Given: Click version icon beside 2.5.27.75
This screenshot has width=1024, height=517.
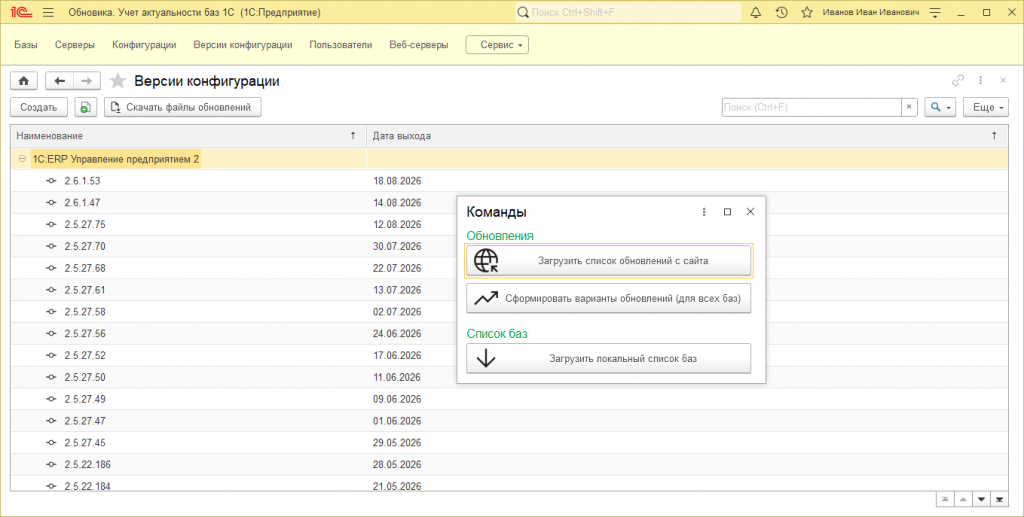Looking at the screenshot, I should click(x=52, y=225).
